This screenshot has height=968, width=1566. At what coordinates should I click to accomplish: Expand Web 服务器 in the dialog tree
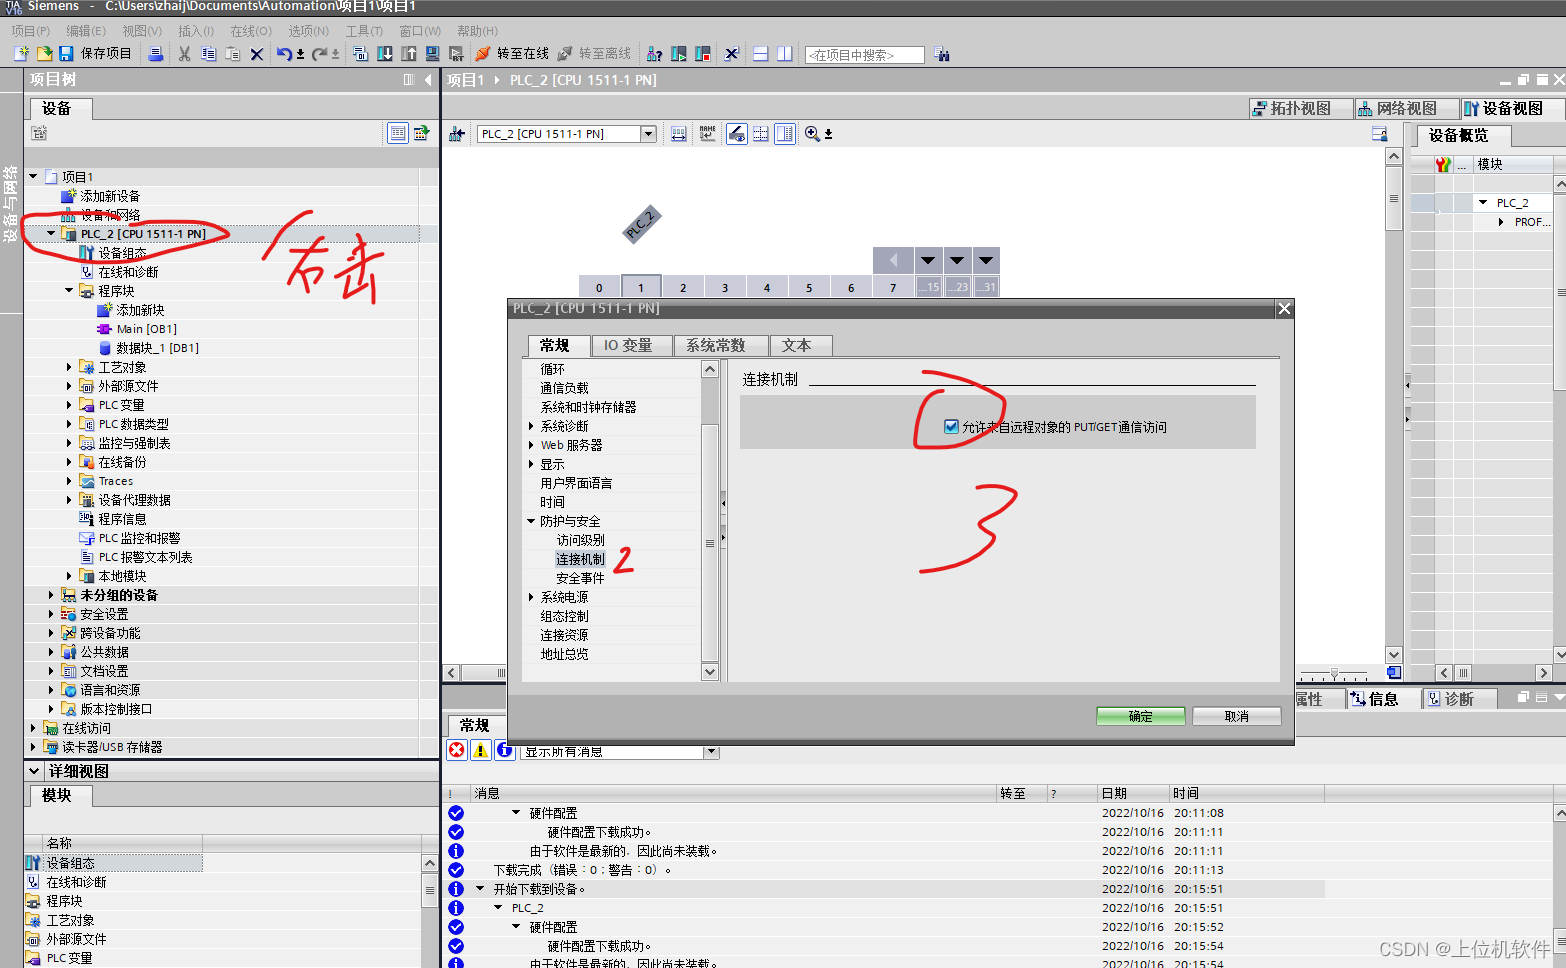[x=531, y=445]
